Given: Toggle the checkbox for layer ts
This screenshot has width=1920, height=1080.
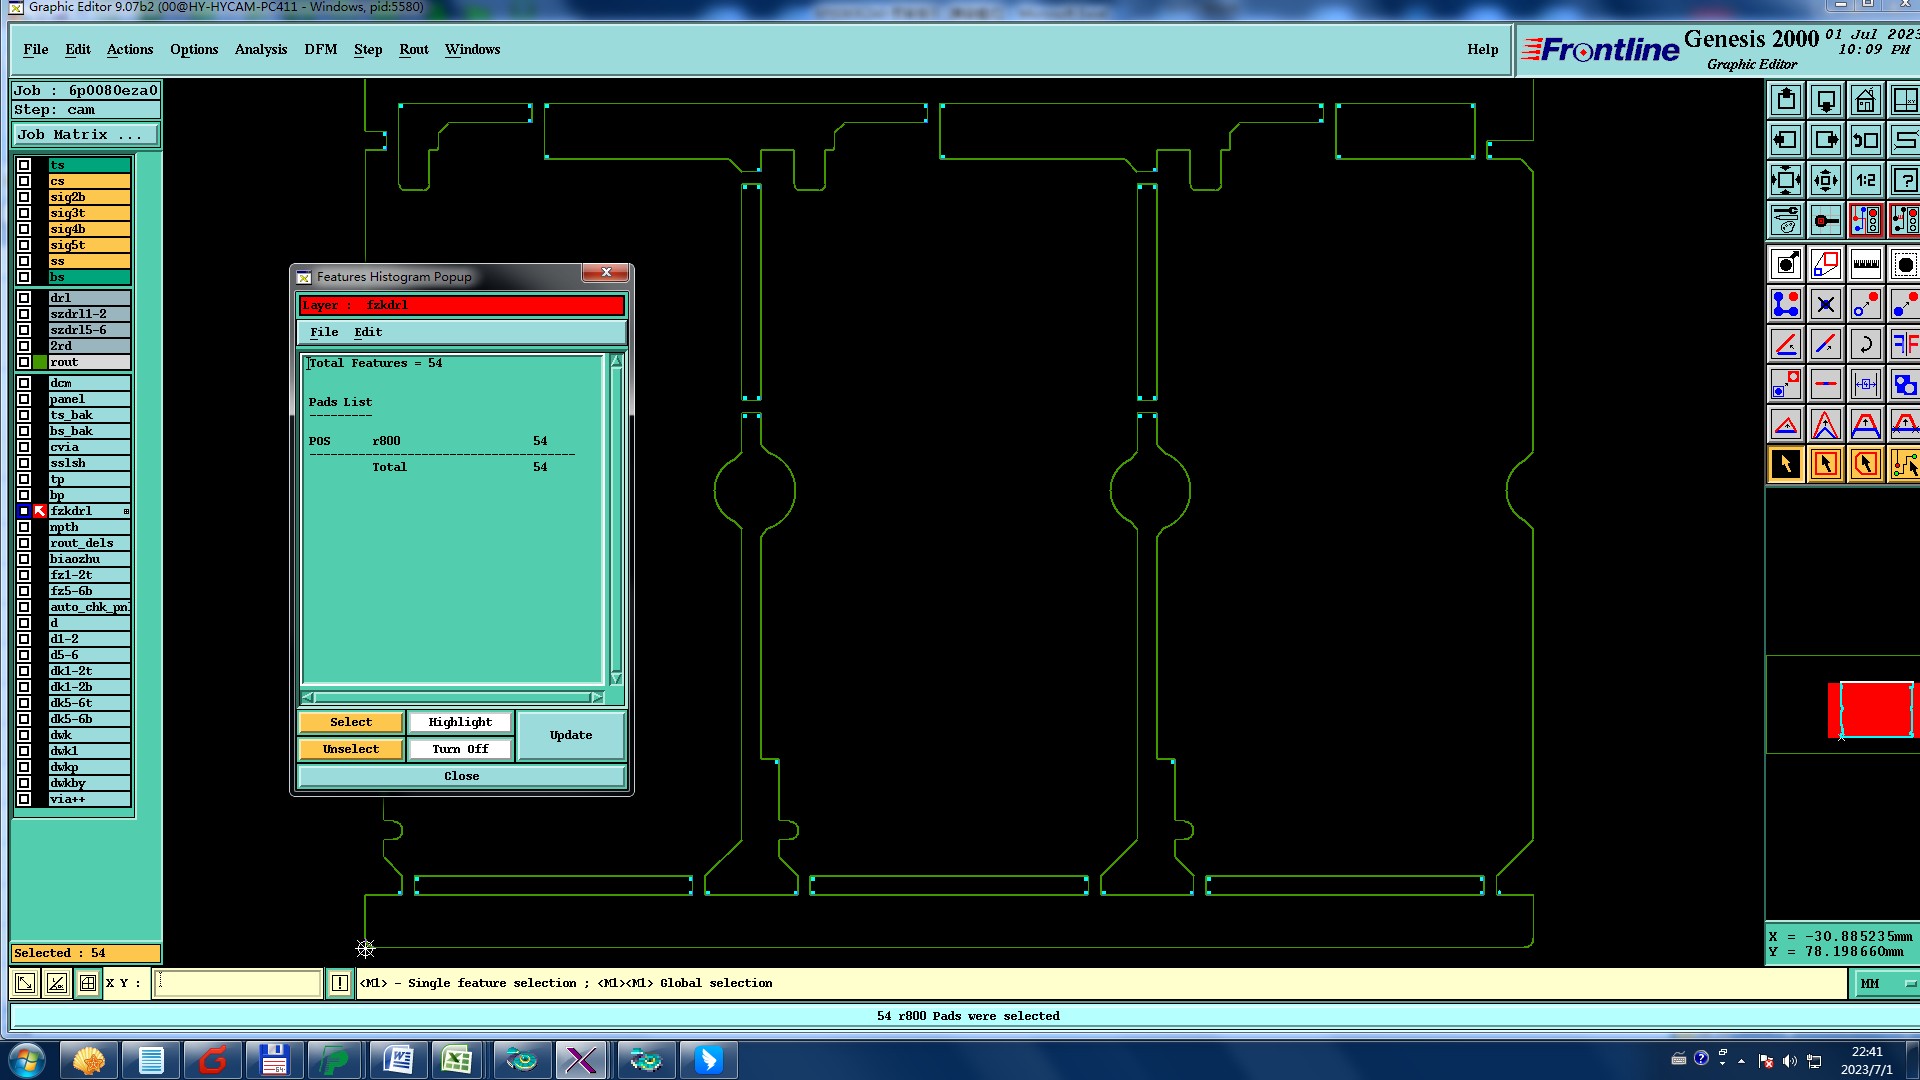Looking at the screenshot, I should 24,165.
